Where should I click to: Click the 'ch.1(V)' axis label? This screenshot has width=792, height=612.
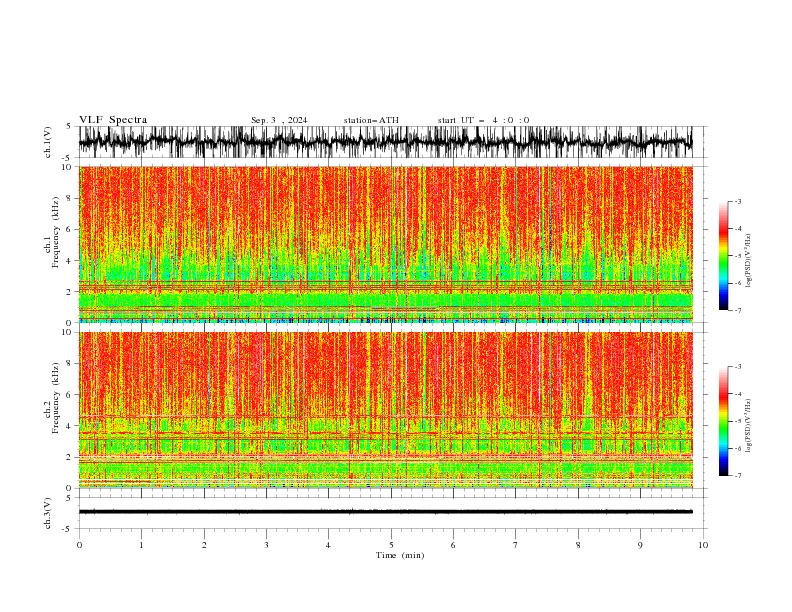pos(48,142)
